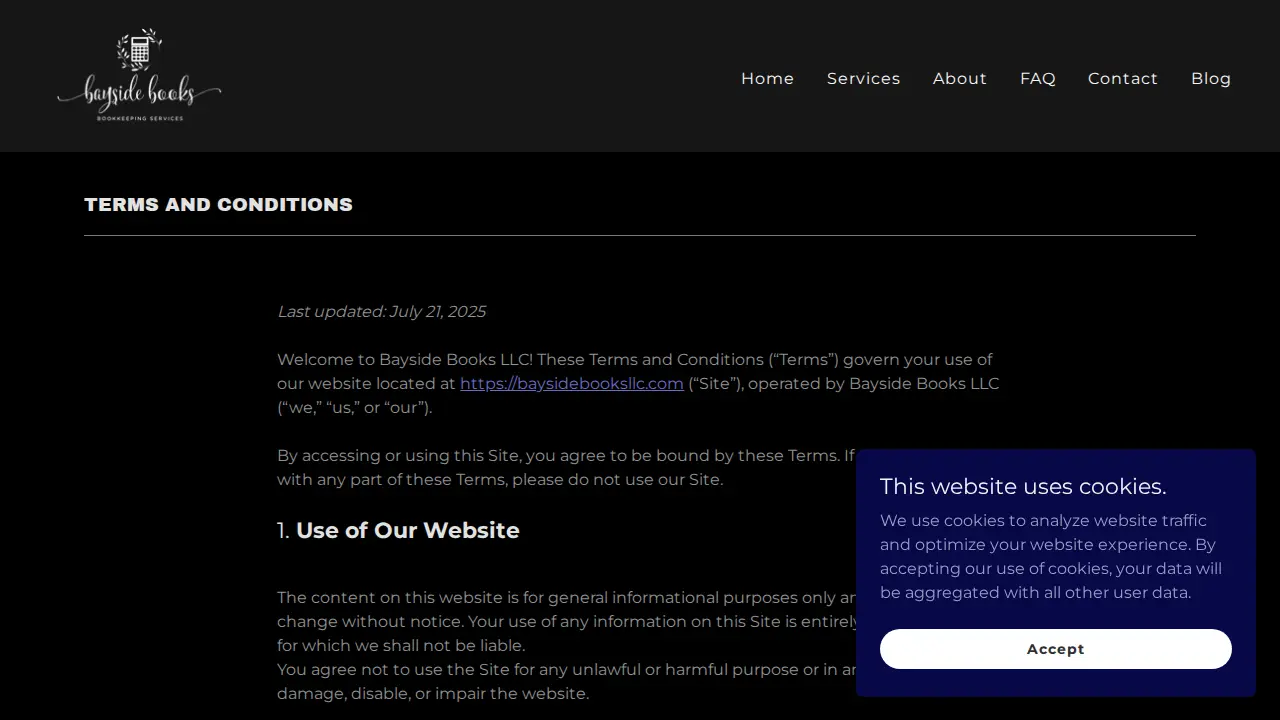The width and height of the screenshot is (1280, 720).
Task: Click the Bayside Books logo
Action: [139, 76]
